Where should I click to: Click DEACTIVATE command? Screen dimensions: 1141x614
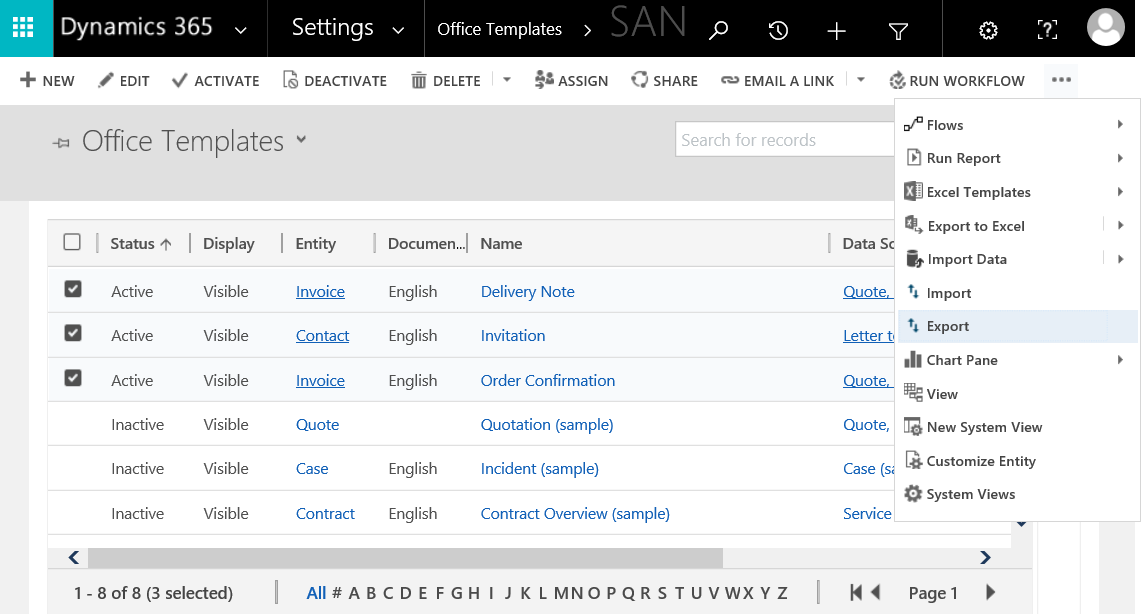pyautogui.click(x=335, y=81)
